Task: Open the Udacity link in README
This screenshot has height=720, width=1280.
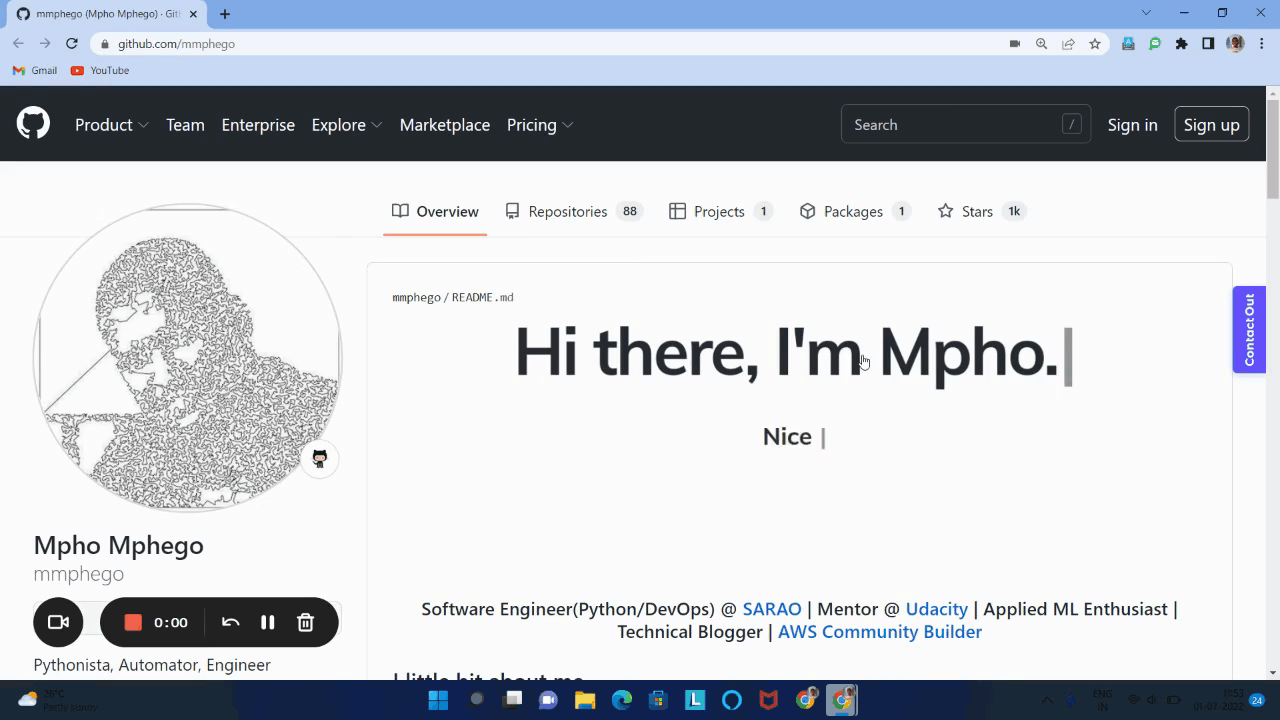Action: (x=937, y=609)
